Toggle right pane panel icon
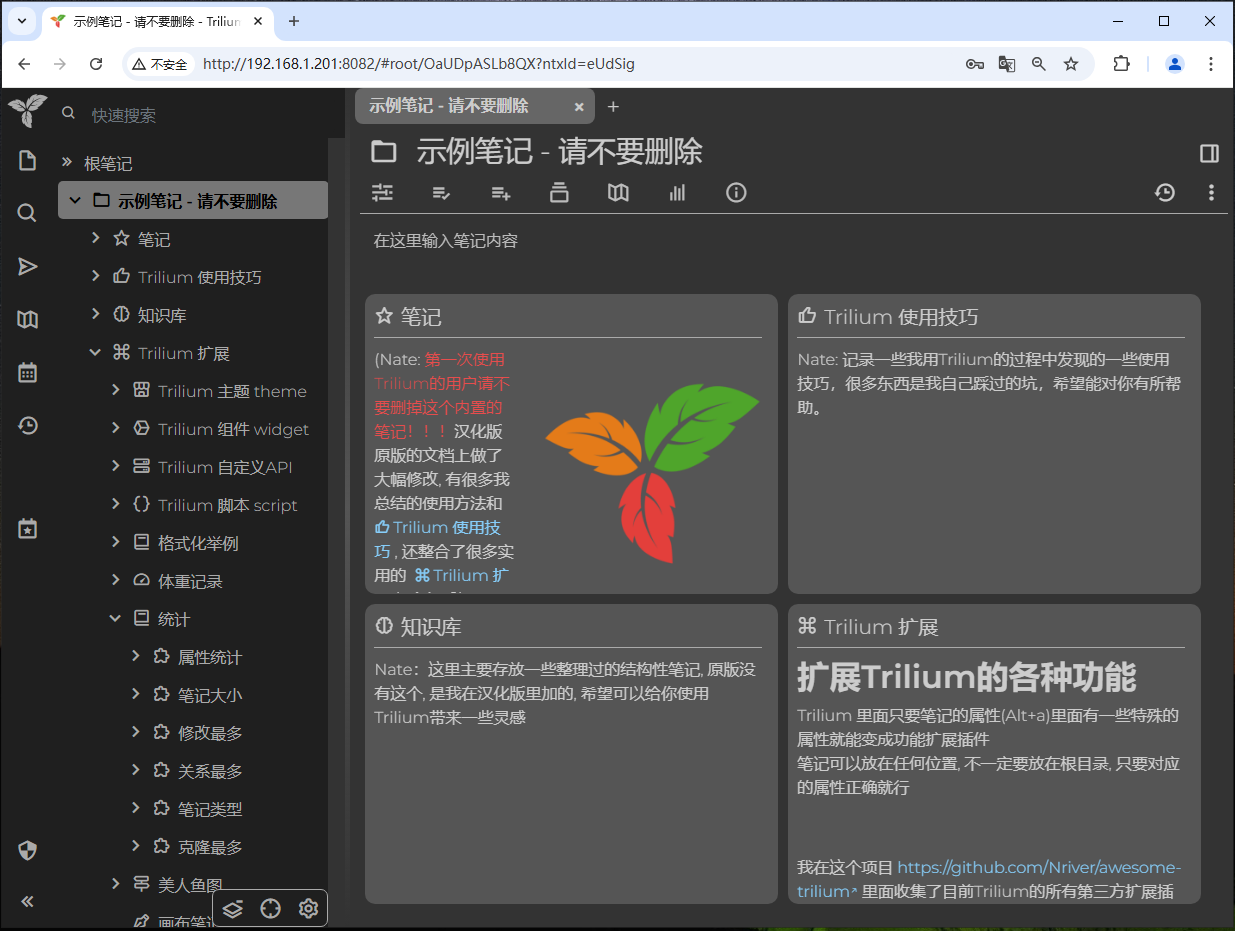This screenshot has height=931, width=1235. pyautogui.click(x=1209, y=153)
